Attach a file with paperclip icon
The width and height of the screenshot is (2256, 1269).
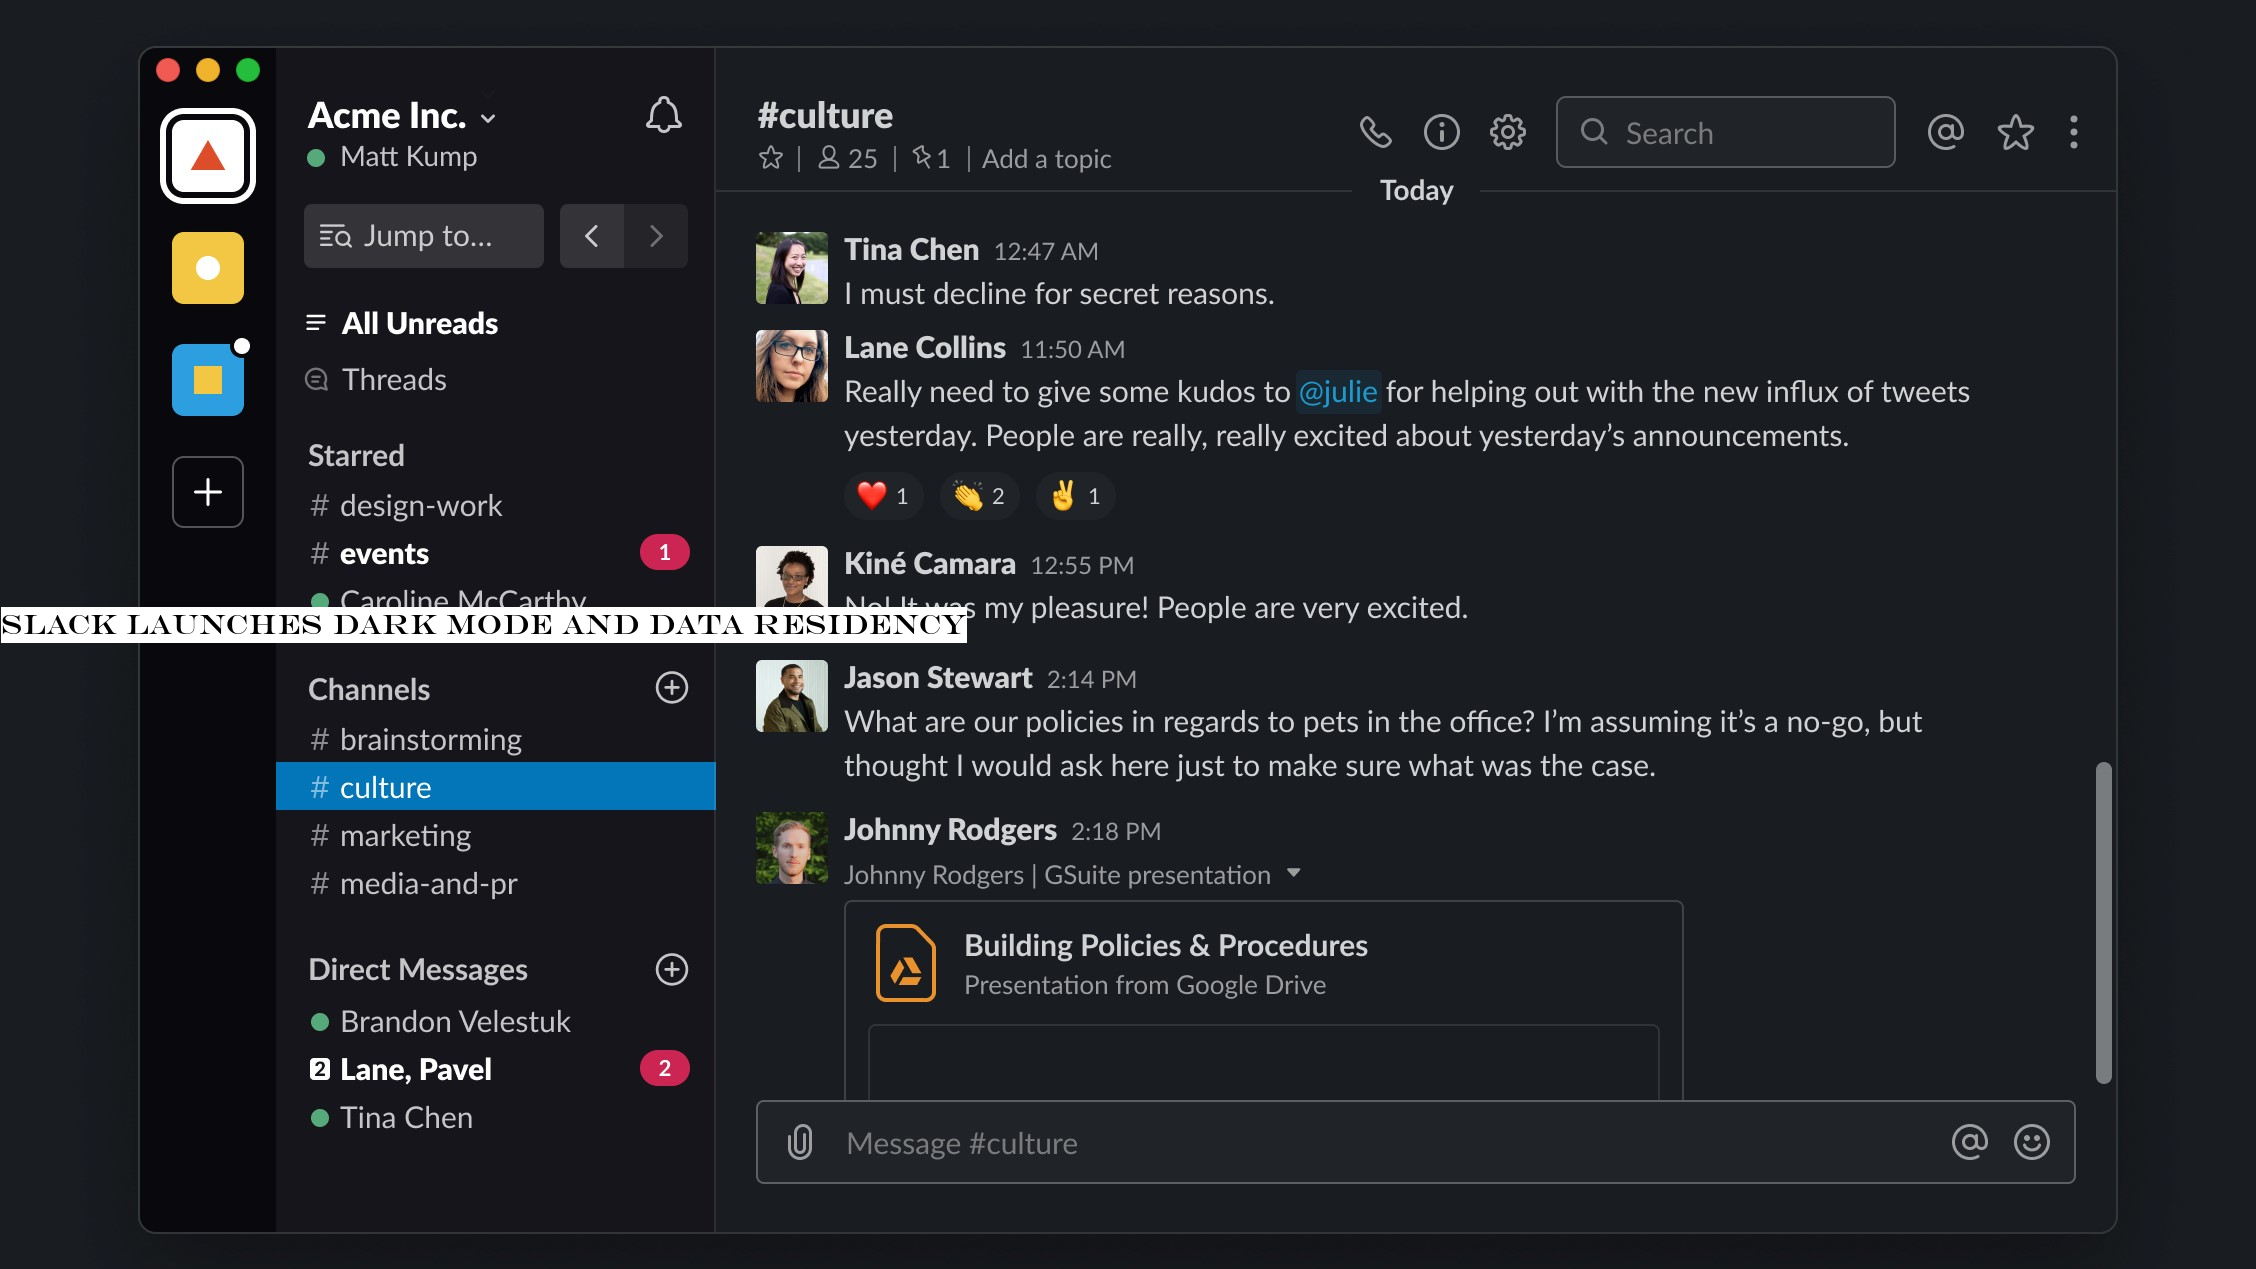[800, 1142]
